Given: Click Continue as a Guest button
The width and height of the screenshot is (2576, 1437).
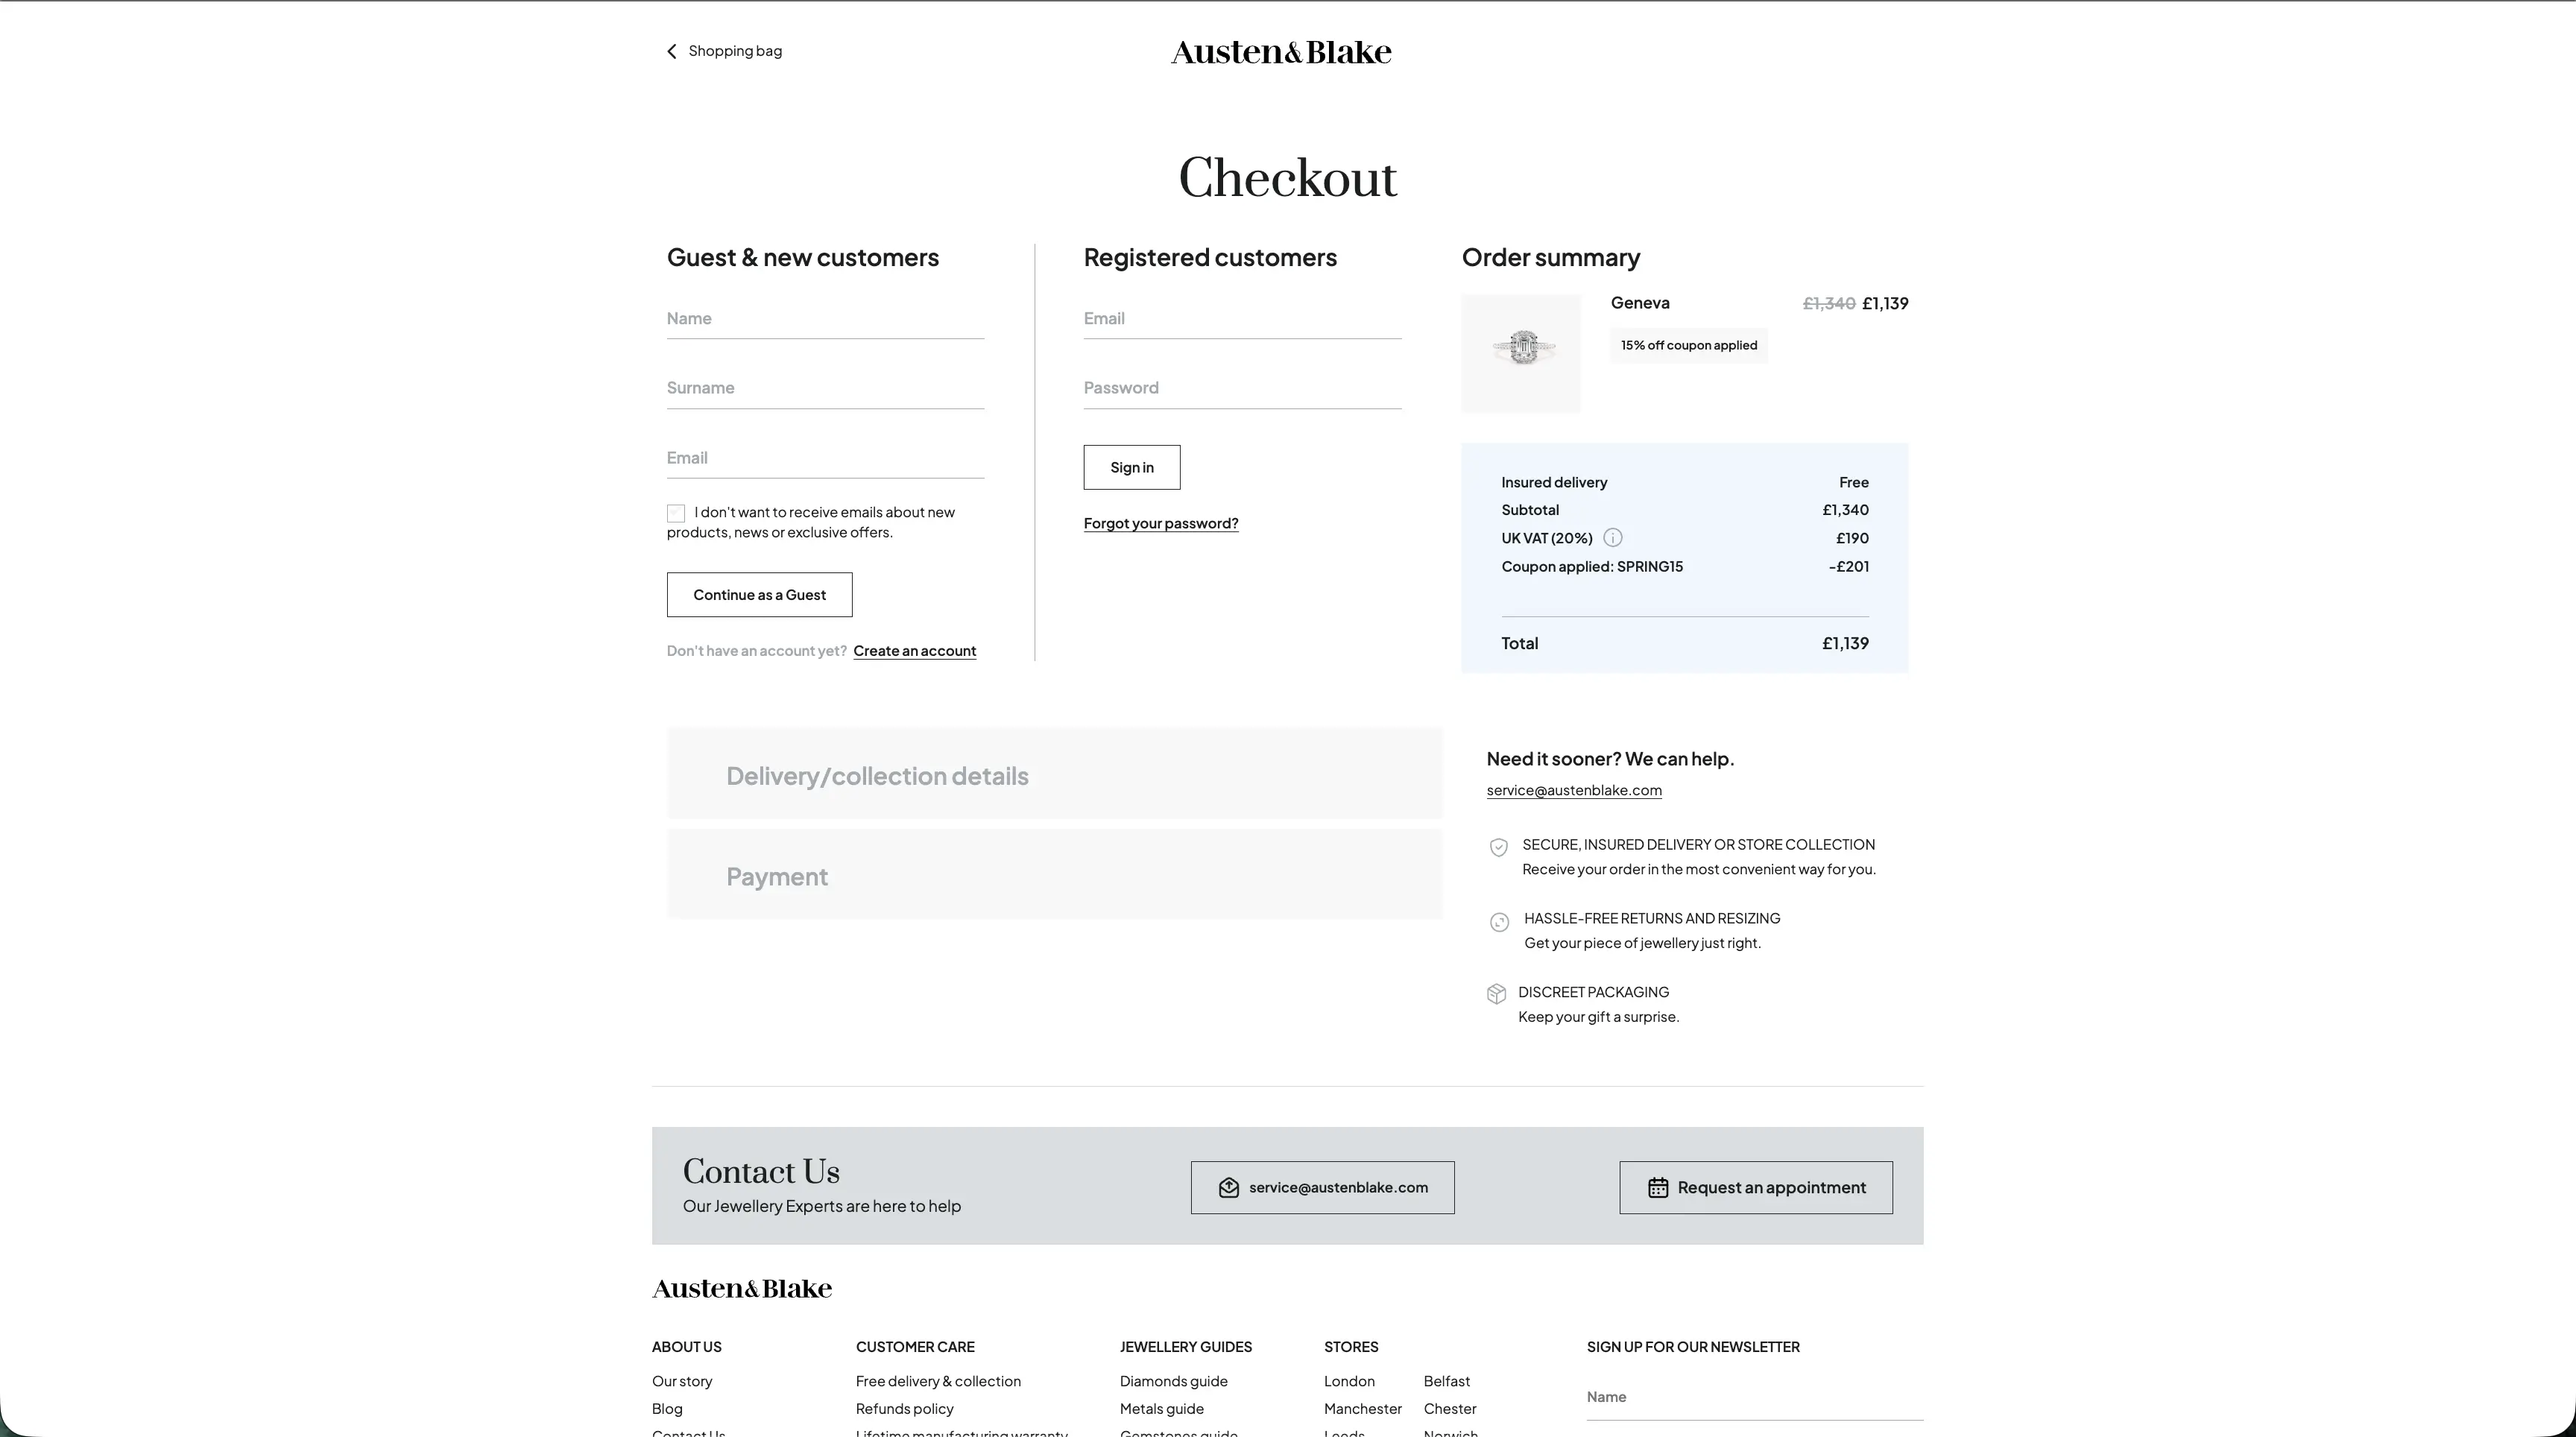Looking at the screenshot, I should pyautogui.click(x=759, y=595).
